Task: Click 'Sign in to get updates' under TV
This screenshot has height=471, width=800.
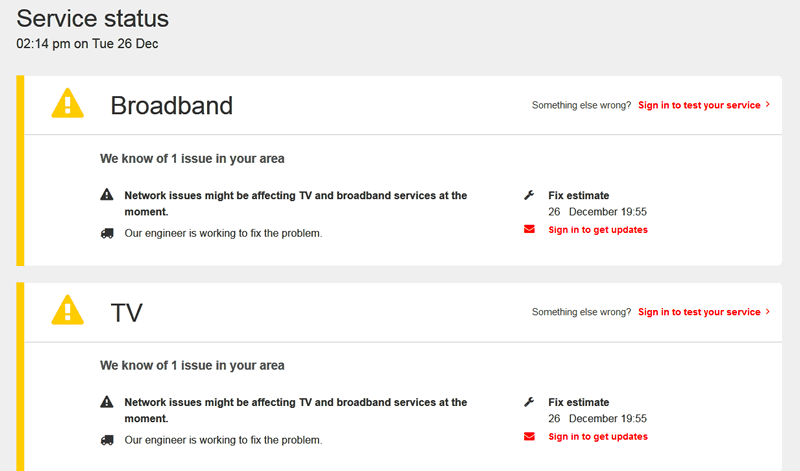Action: tap(598, 437)
